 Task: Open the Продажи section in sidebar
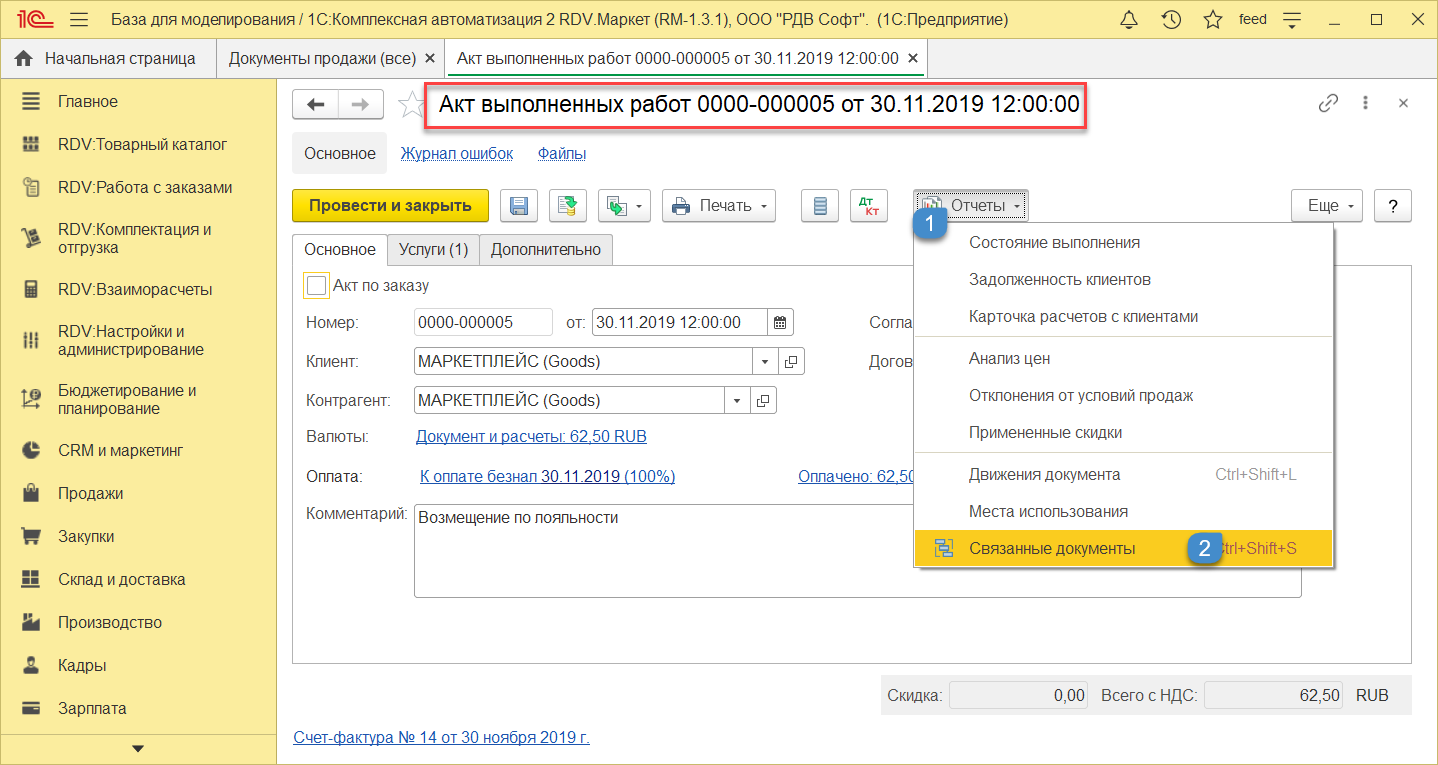[x=91, y=493]
